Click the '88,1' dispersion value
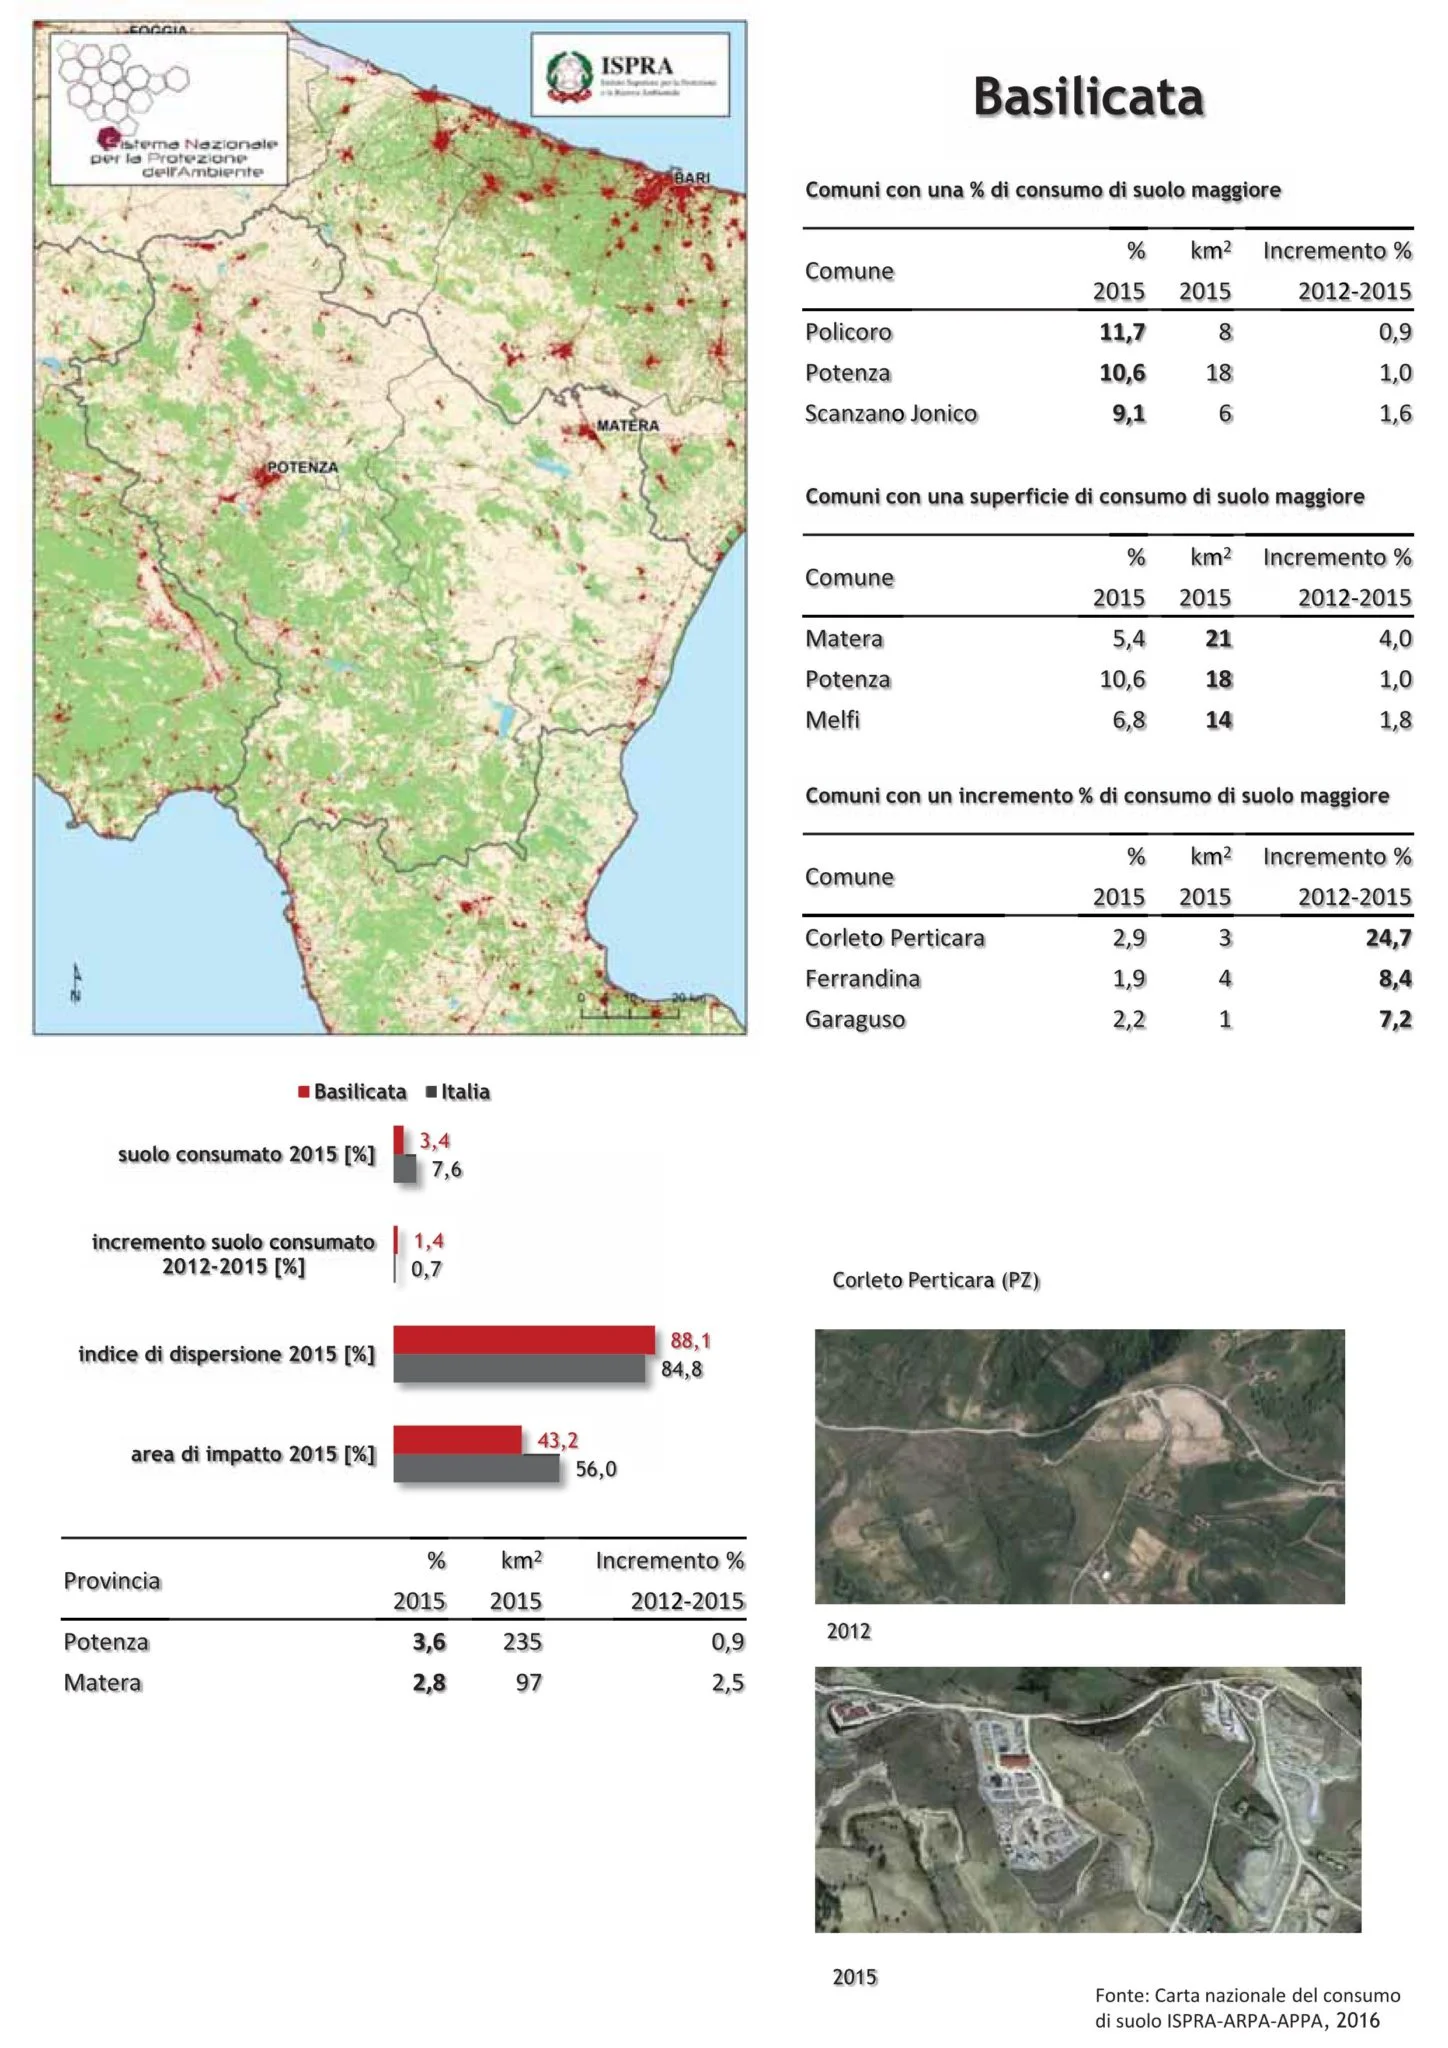Image resolution: width=1448 pixels, height=2048 pixels. pyautogui.click(x=690, y=1340)
